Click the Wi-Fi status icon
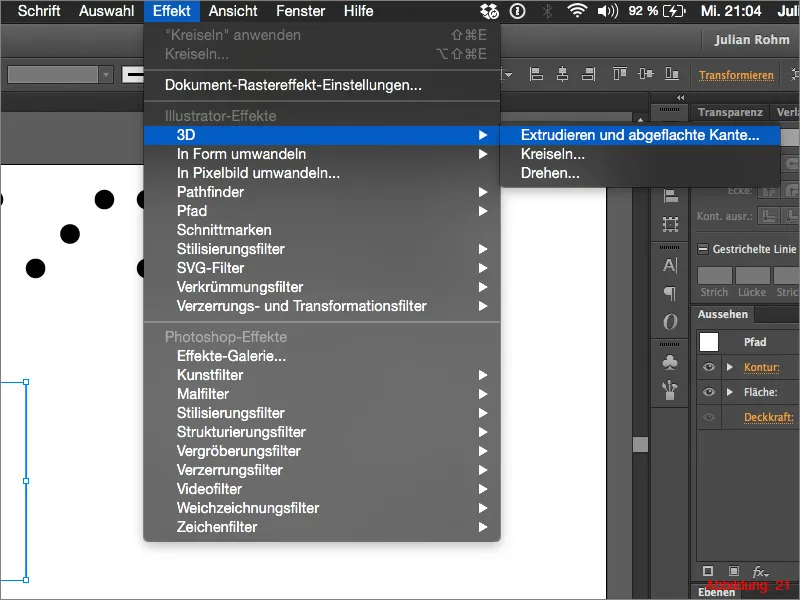Viewport: 800px width, 600px height. pyautogui.click(x=577, y=11)
